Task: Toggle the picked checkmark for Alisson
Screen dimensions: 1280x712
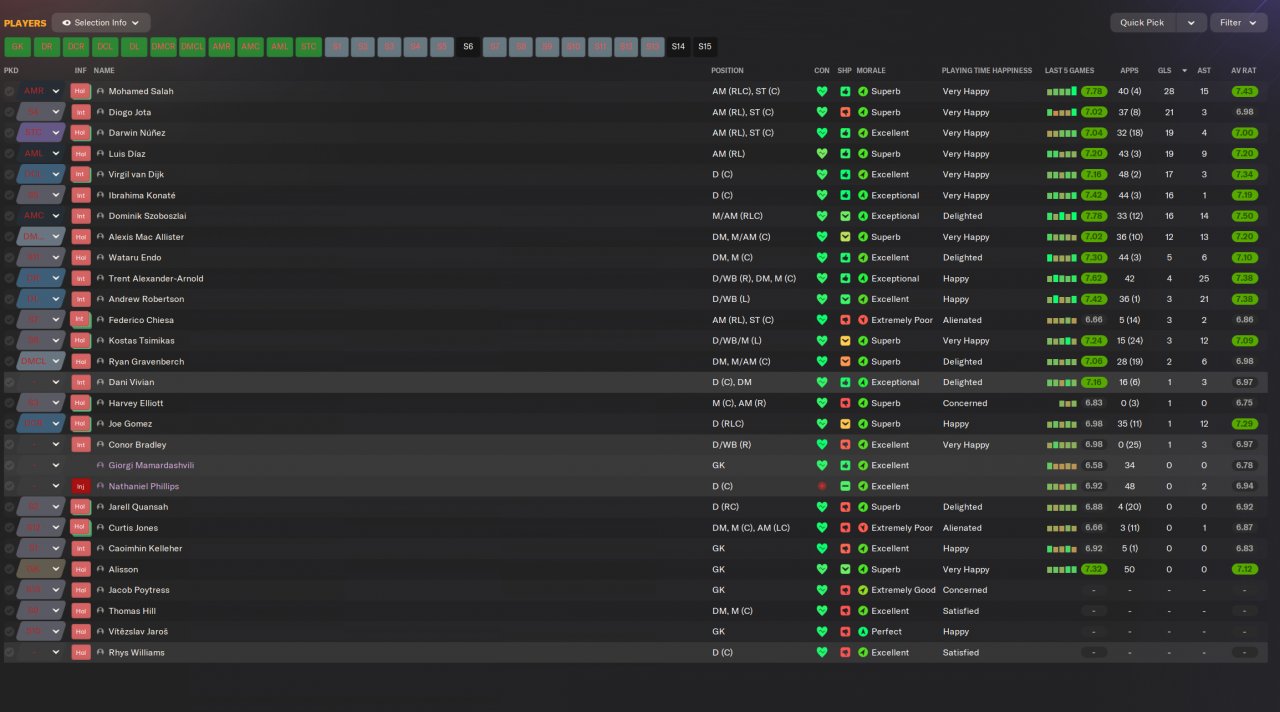Action: tap(10, 569)
